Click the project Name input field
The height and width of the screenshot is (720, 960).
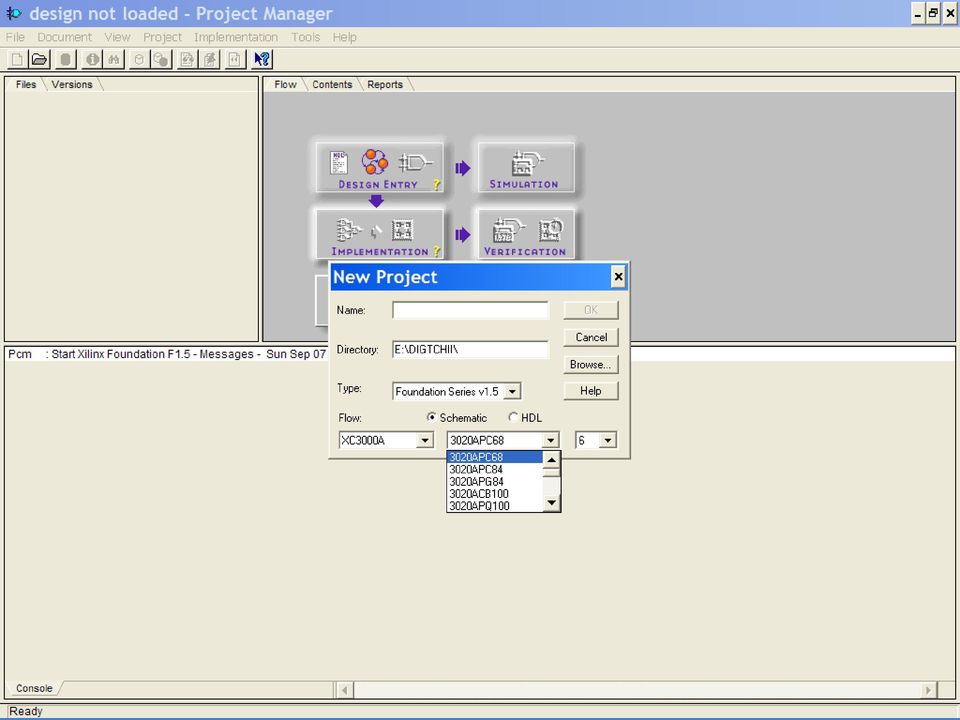pos(470,310)
